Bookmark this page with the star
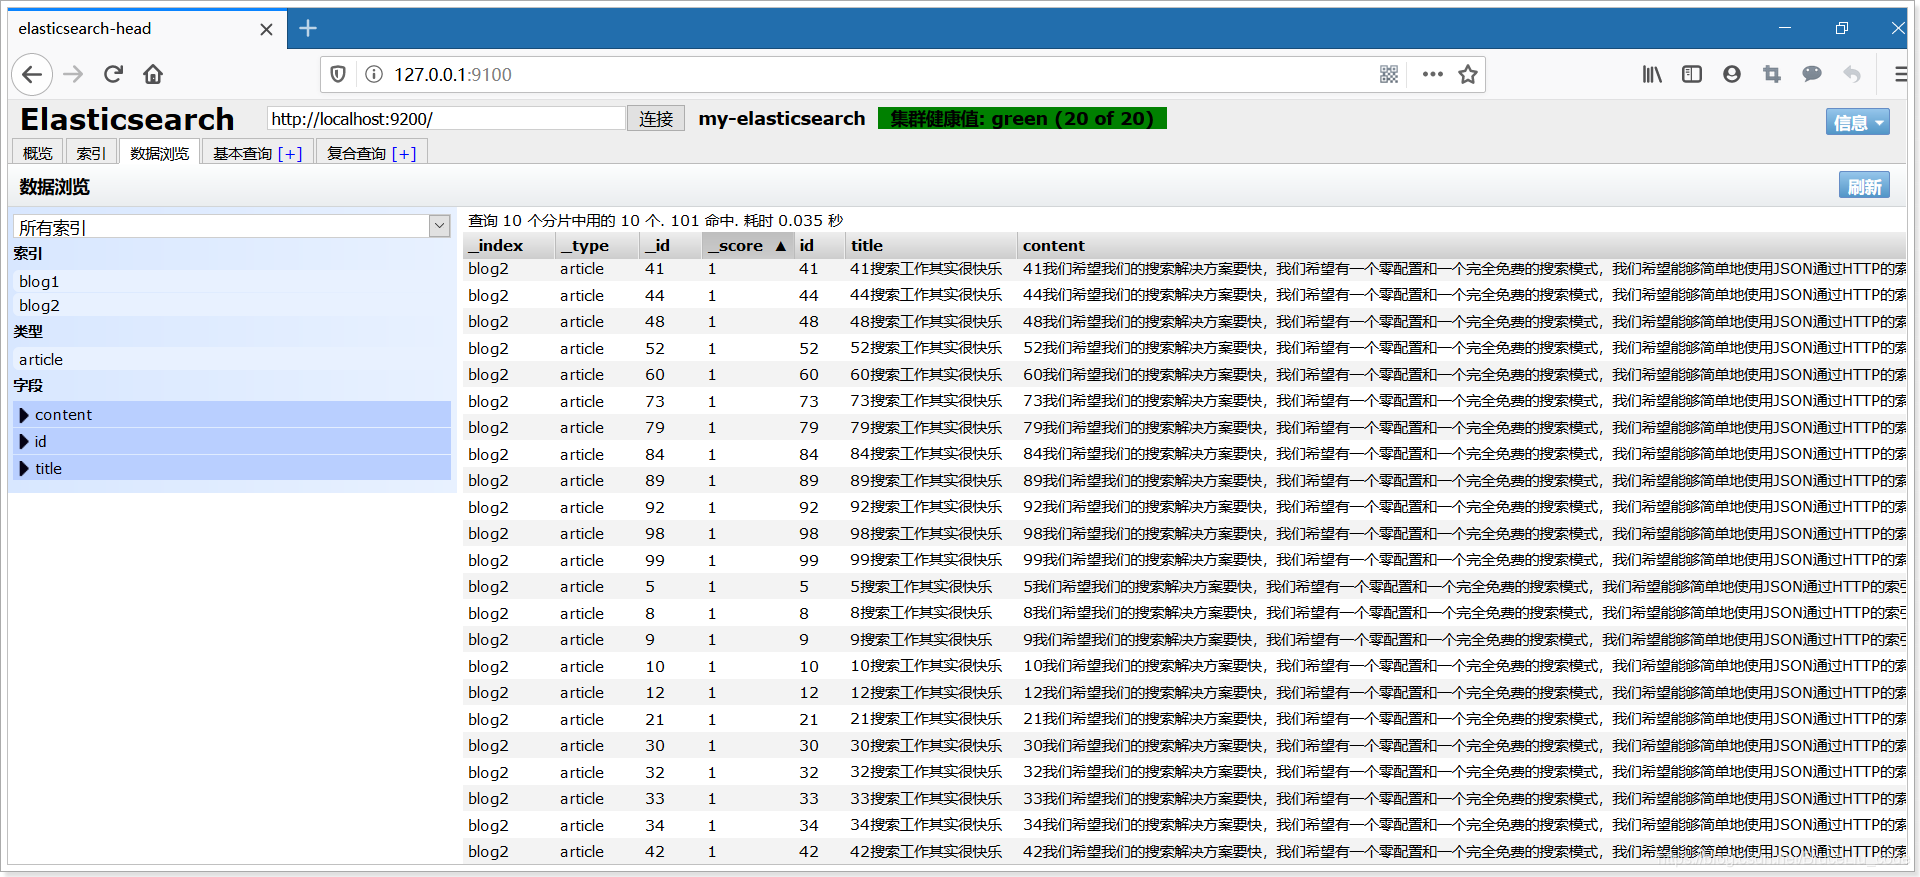 coord(1468,74)
